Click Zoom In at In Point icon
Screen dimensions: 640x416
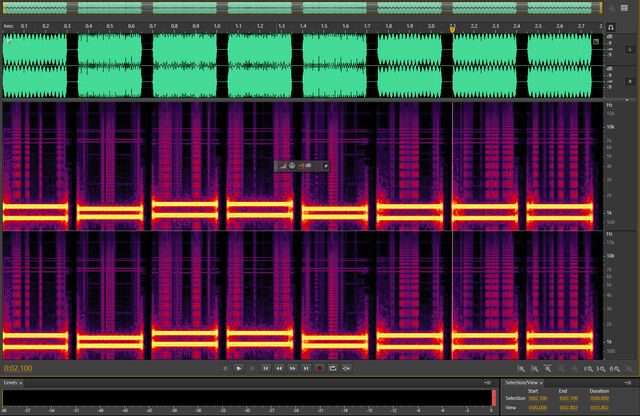(588, 369)
